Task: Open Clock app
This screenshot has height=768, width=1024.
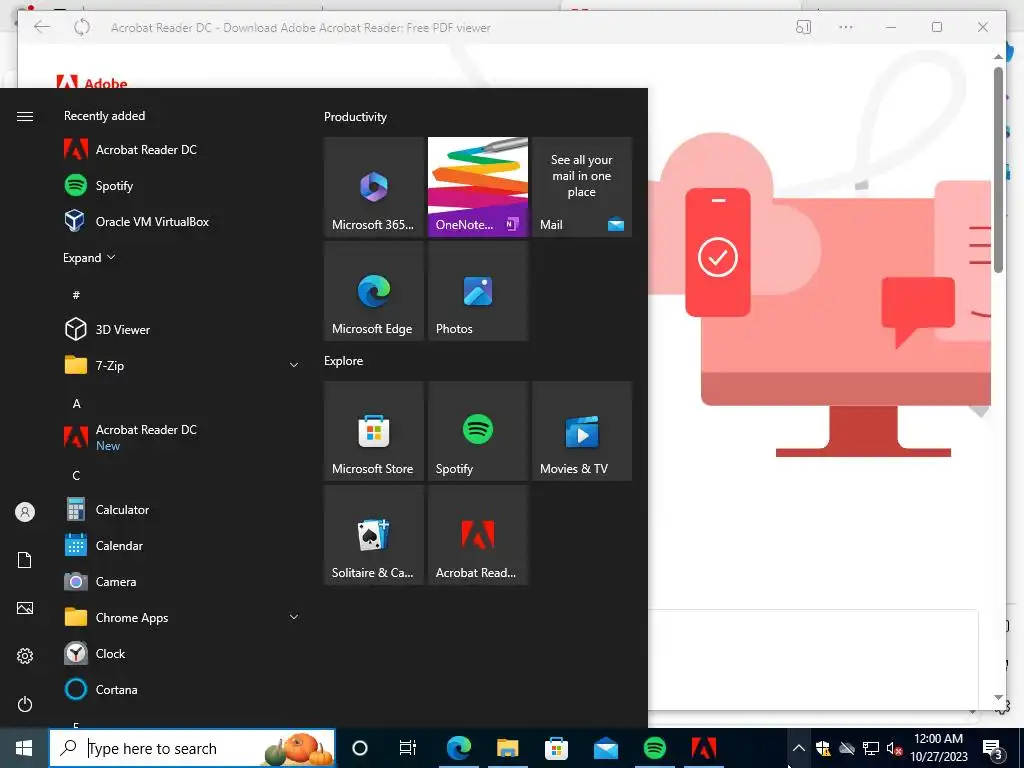Action: pos(182,653)
